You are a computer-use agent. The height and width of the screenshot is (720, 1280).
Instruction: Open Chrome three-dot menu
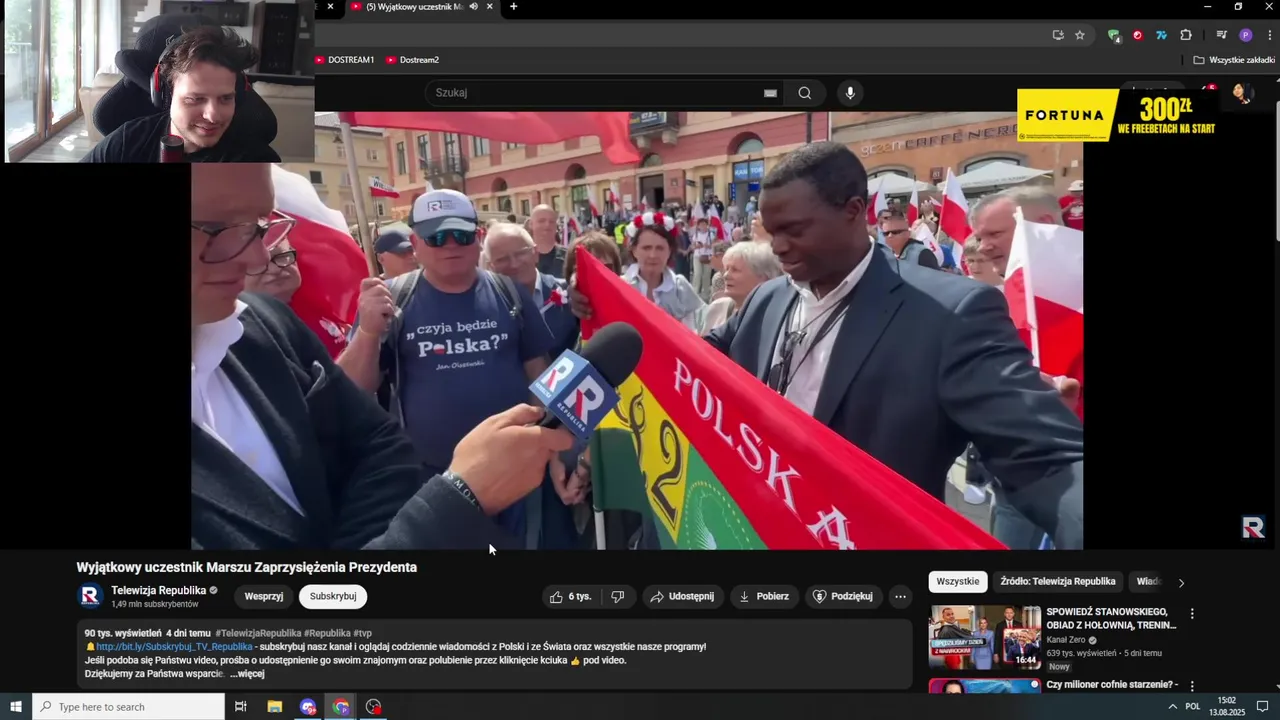pos(1270,35)
